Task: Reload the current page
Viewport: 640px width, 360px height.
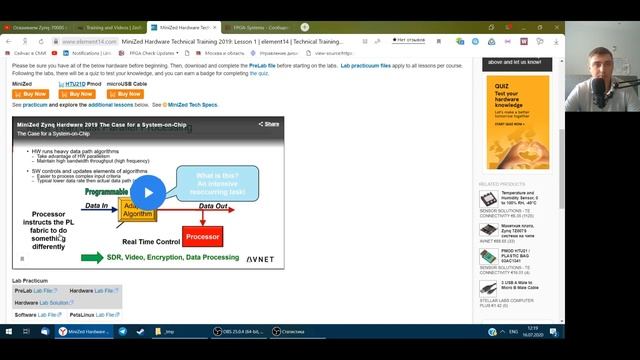Action: [x=41, y=41]
